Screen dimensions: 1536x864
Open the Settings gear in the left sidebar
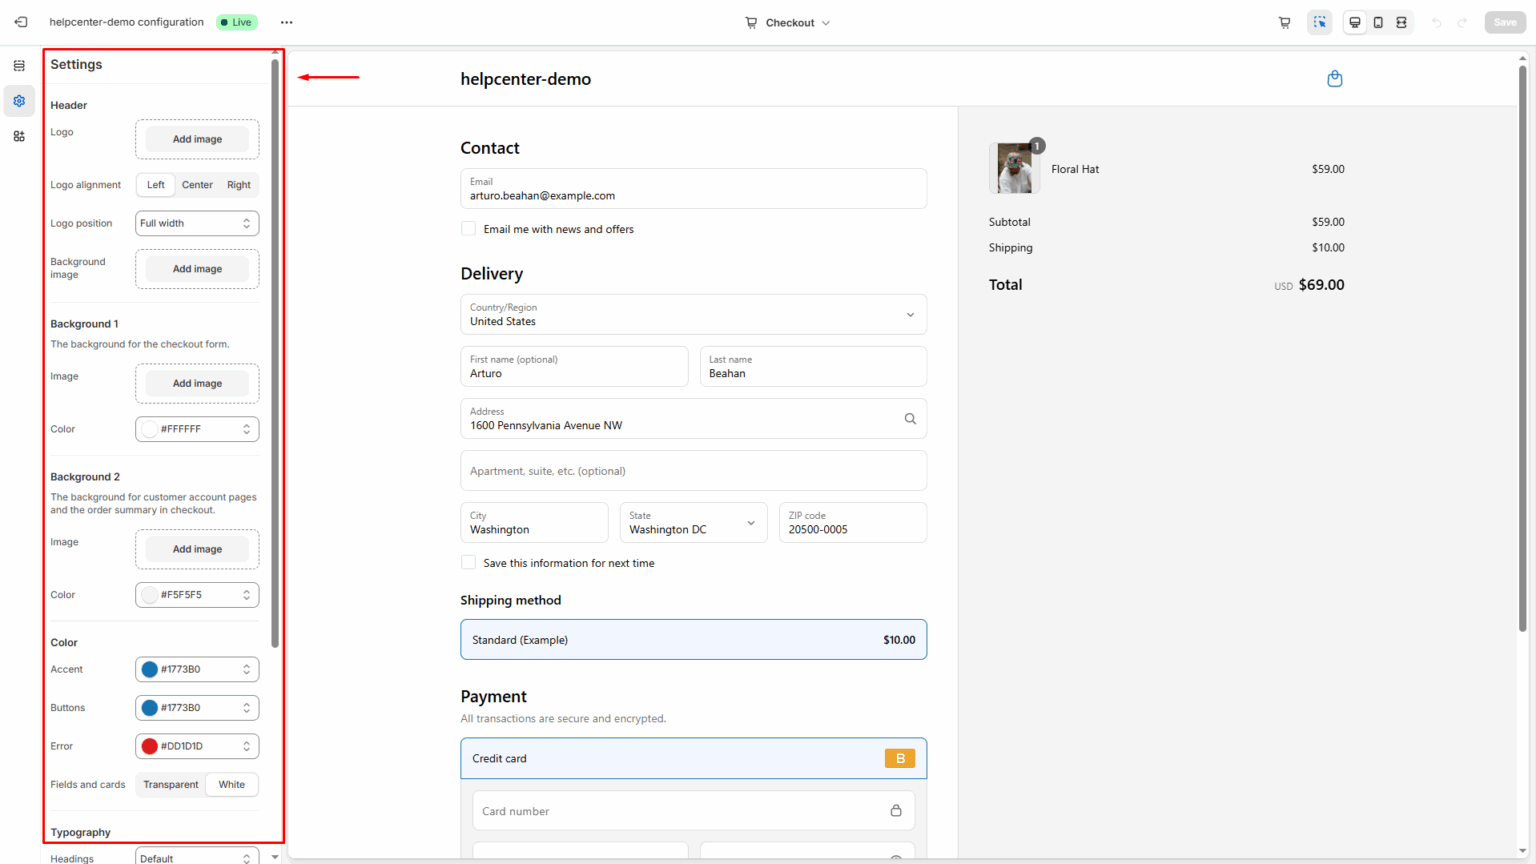click(x=19, y=100)
